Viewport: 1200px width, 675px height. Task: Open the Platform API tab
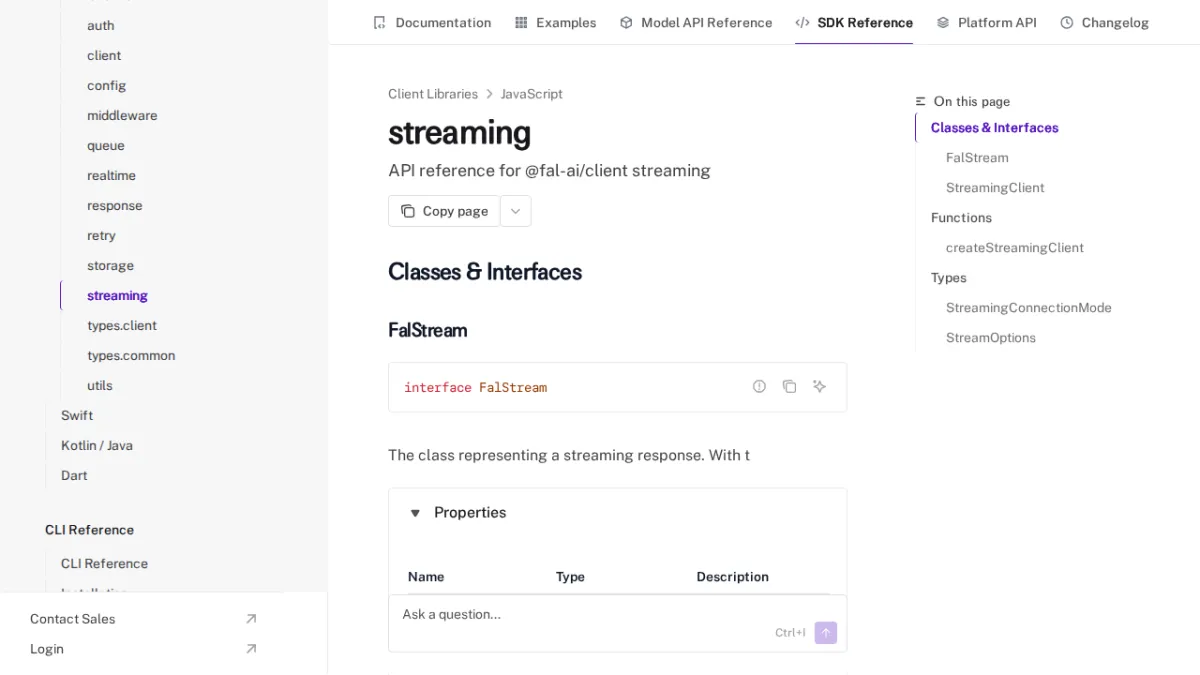(x=987, y=22)
